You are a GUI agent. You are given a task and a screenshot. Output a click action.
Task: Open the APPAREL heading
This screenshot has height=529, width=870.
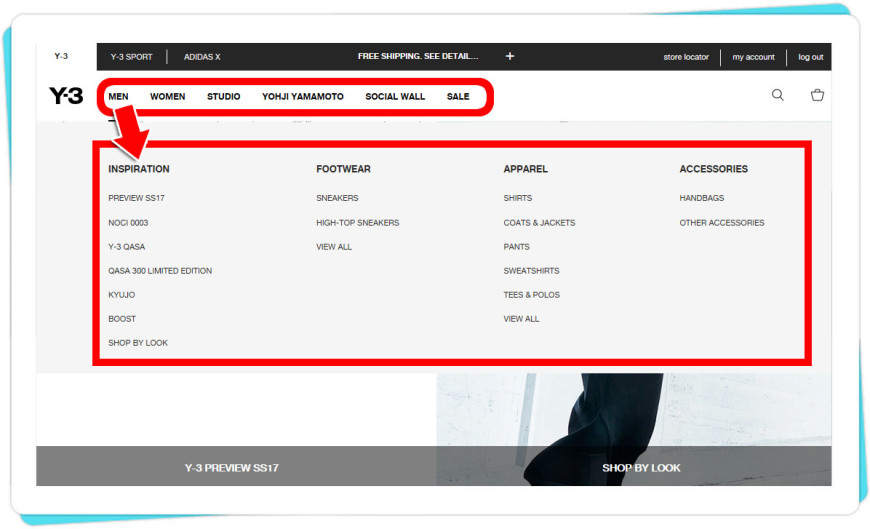525,169
